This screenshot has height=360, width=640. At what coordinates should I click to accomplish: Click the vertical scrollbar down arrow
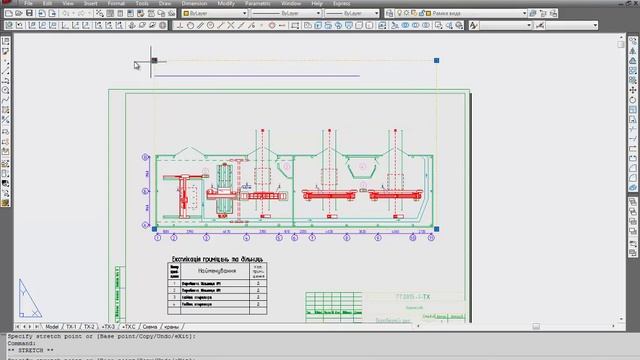pyautogui.click(x=621, y=319)
